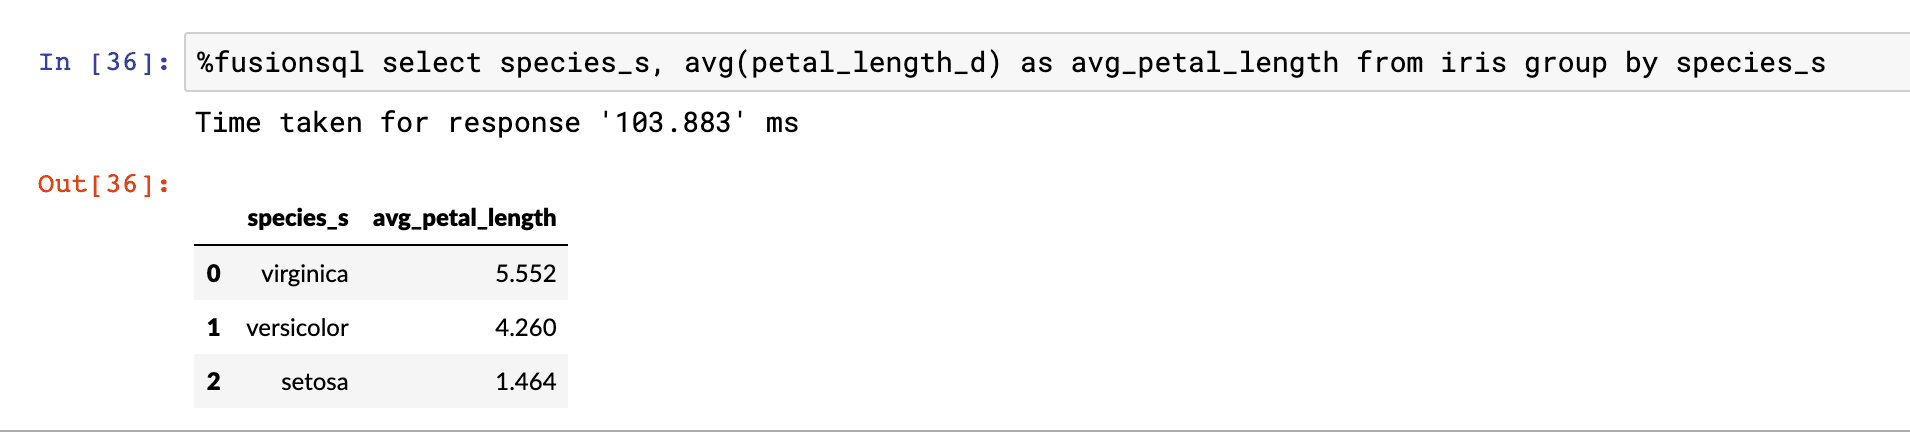Click row index 0 of the output table
This screenshot has width=1910, height=434.
213,274
